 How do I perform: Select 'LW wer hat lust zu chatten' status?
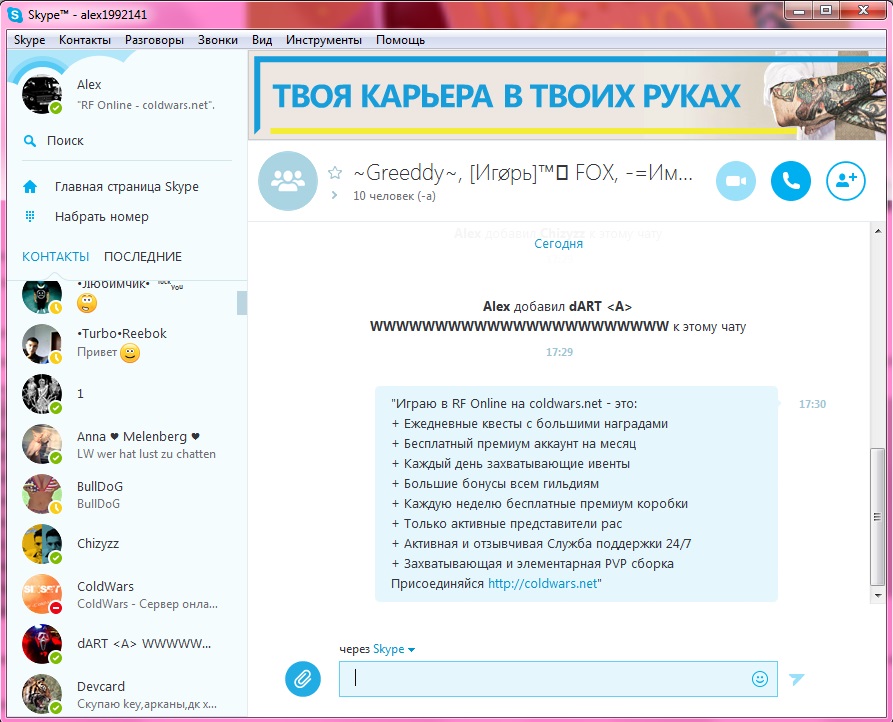point(146,454)
